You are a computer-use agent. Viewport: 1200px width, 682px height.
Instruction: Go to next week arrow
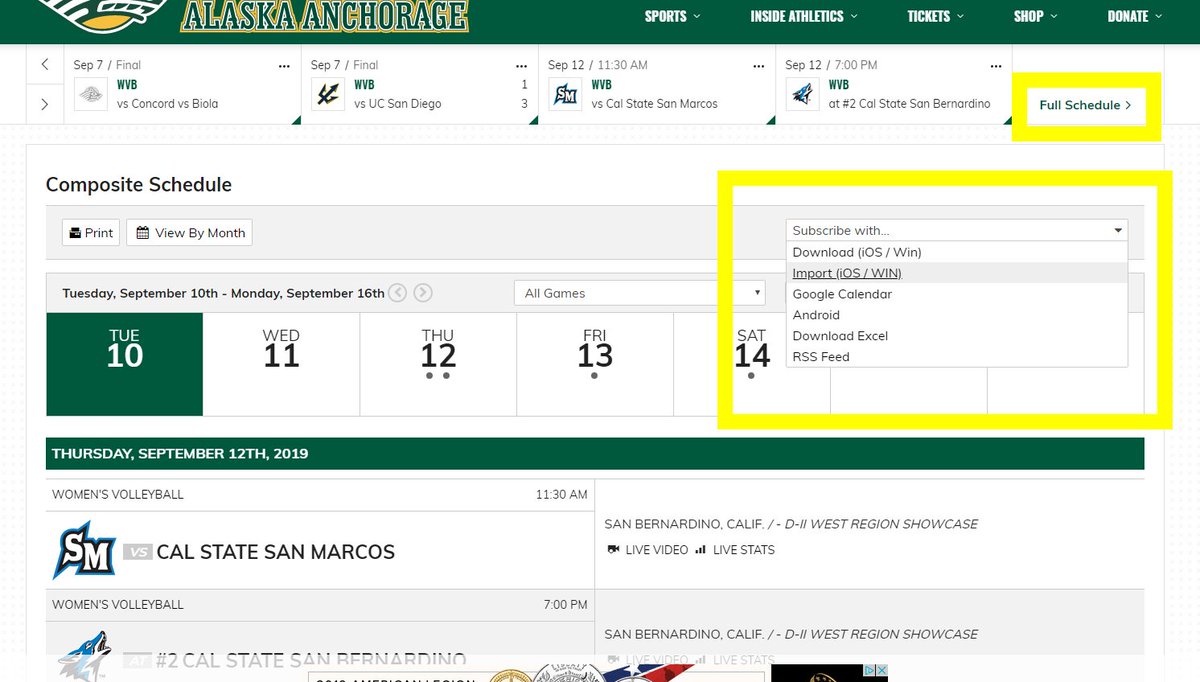(423, 293)
